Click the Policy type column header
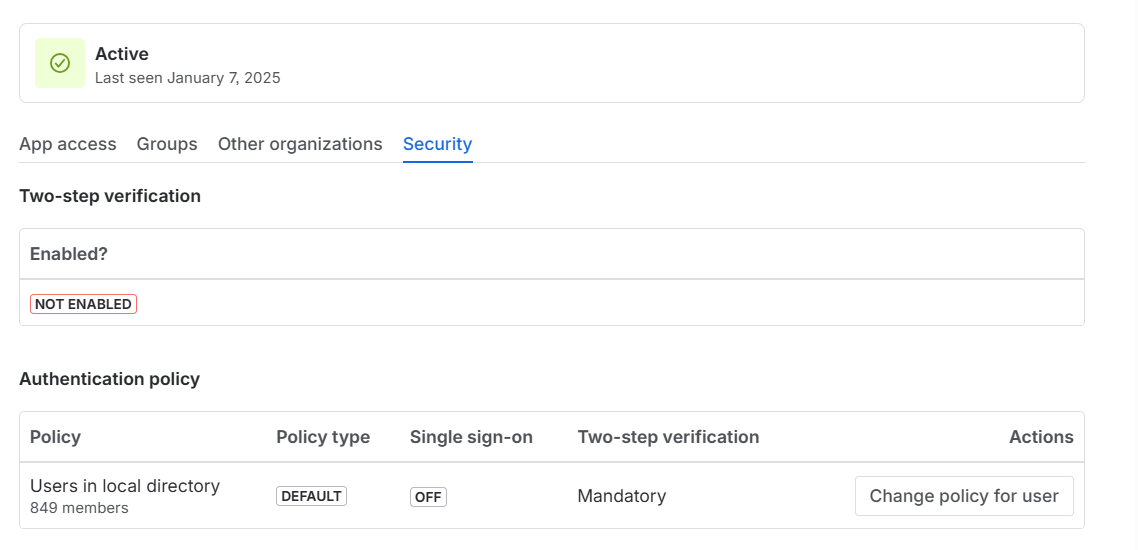 (x=323, y=437)
